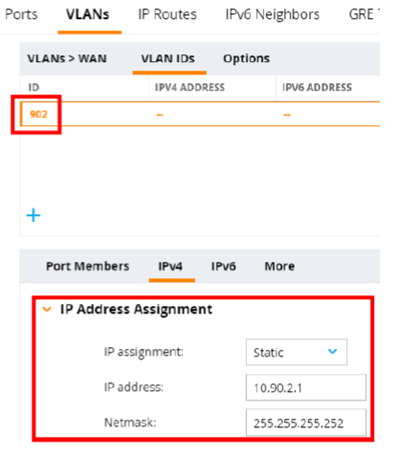Viewport: 400px width, 458px height.
Task: Switch to the IPv4 settings tab
Action: click(x=170, y=266)
